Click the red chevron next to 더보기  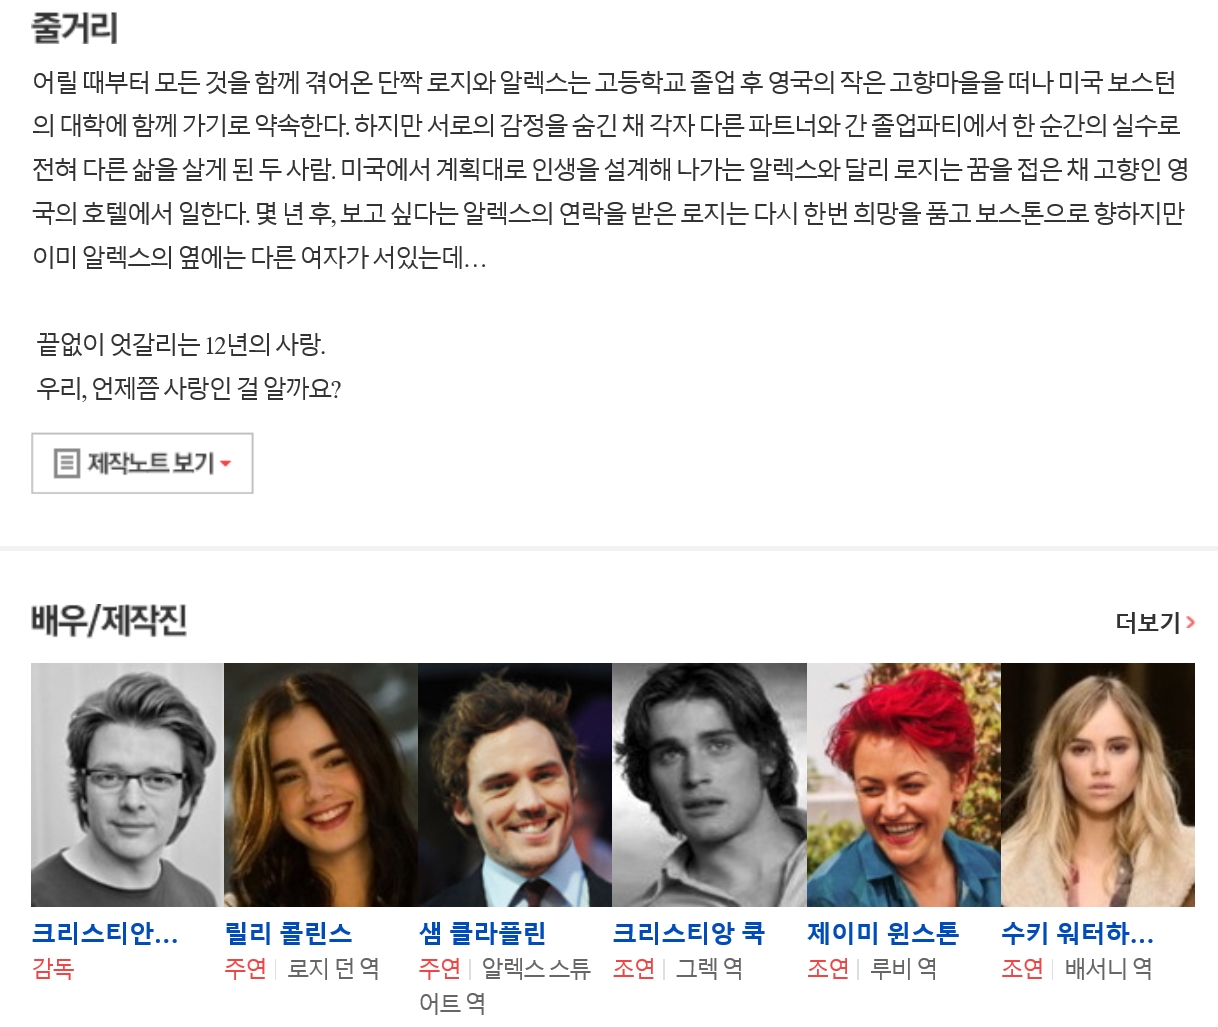(x=1190, y=622)
